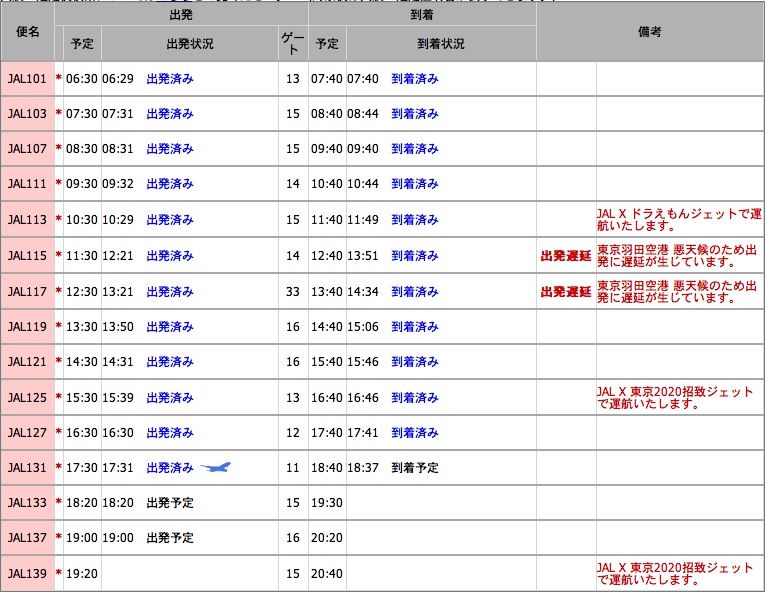Open 出発済み link for JAL115
The width and height of the screenshot is (767, 592).
(170, 256)
